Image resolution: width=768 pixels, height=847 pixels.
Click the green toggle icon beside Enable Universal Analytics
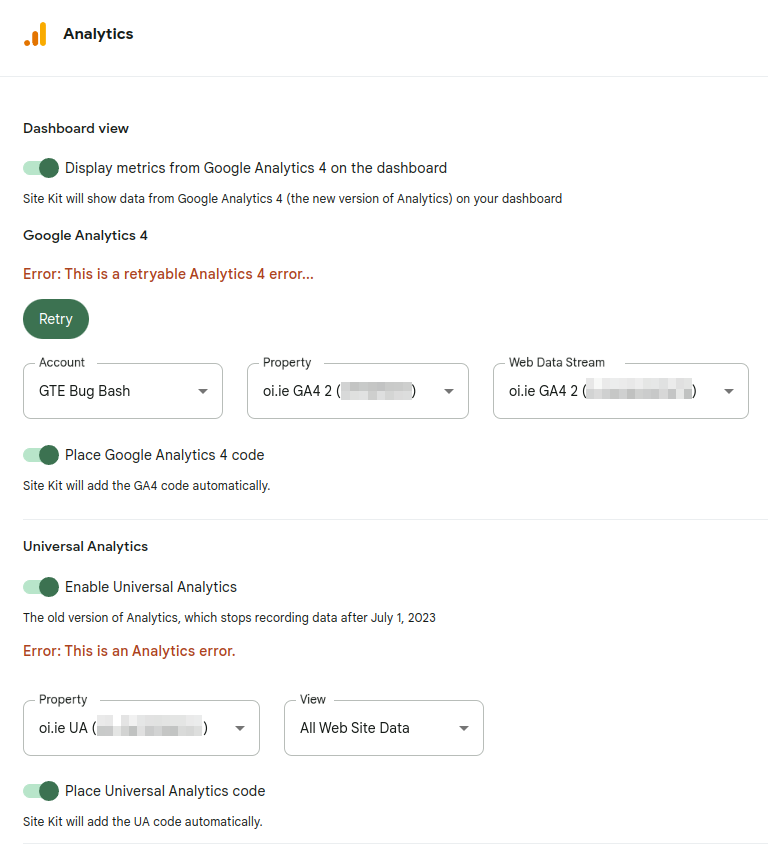(40, 587)
